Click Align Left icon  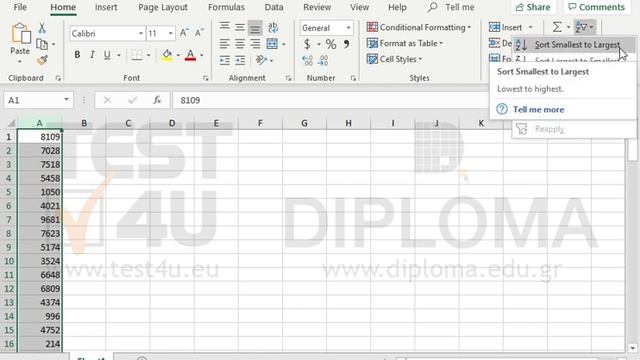(224, 44)
